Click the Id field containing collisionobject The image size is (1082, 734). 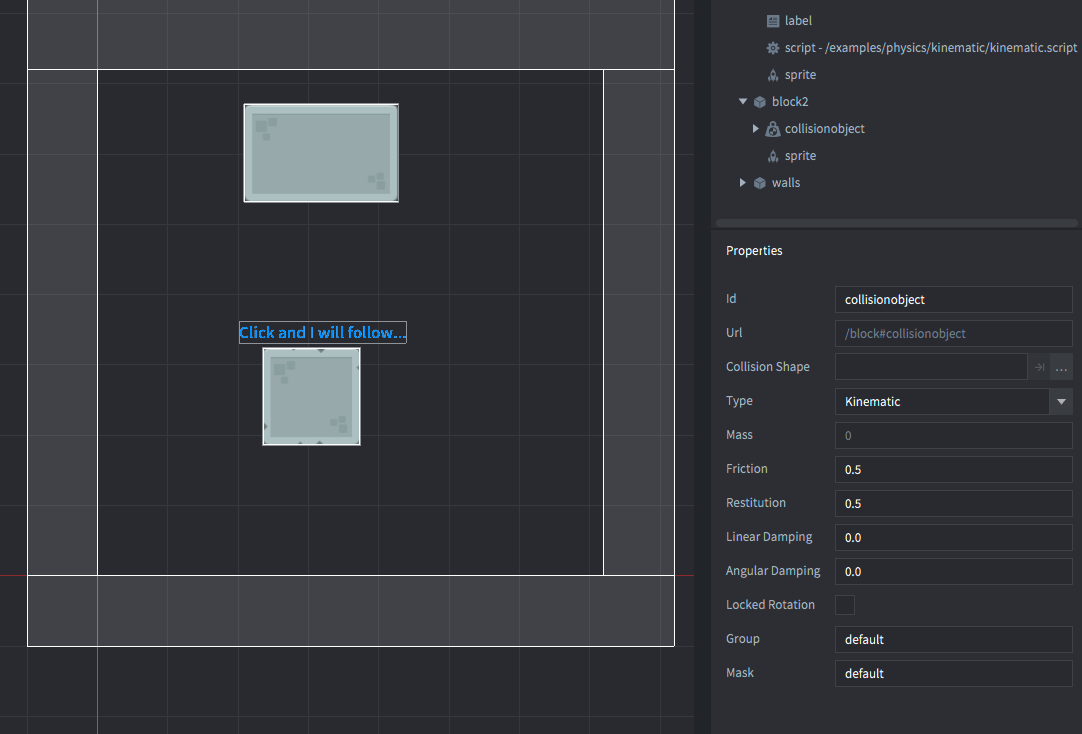pos(954,299)
